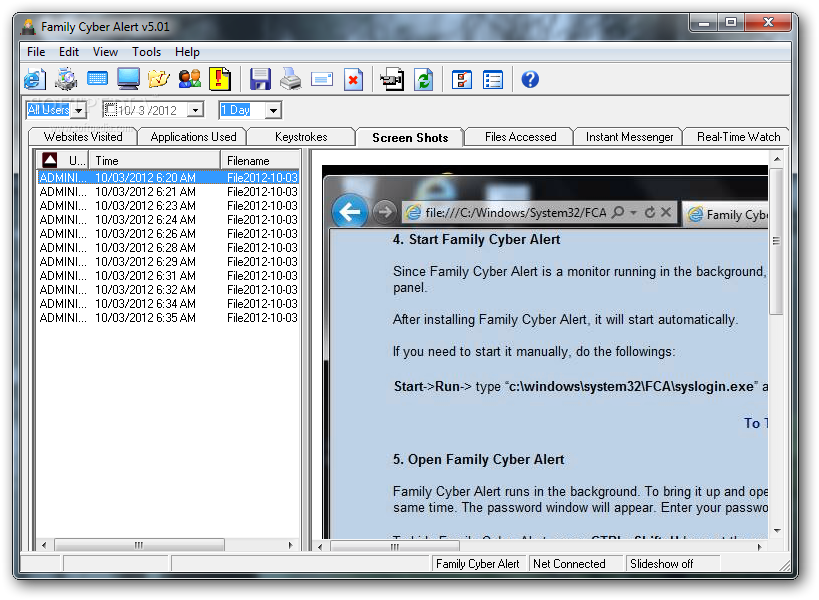The width and height of the screenshot is (819, 600).
Task: Click the green arrows refresh icon
Action: pyautogui.click(x=424, y=80)
